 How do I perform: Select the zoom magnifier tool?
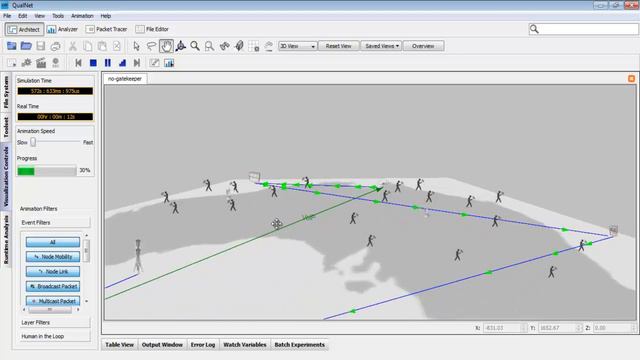195,46
